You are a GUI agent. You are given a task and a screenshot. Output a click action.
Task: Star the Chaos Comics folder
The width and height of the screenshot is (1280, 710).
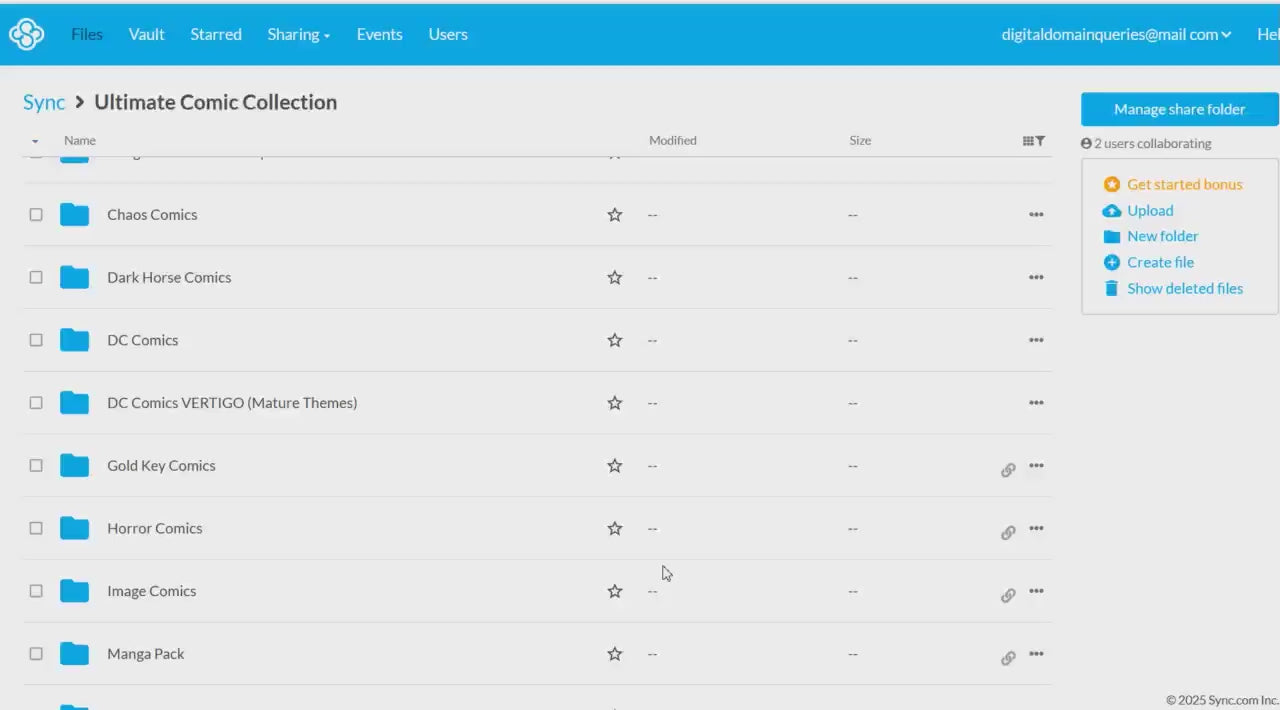[615, 215]
